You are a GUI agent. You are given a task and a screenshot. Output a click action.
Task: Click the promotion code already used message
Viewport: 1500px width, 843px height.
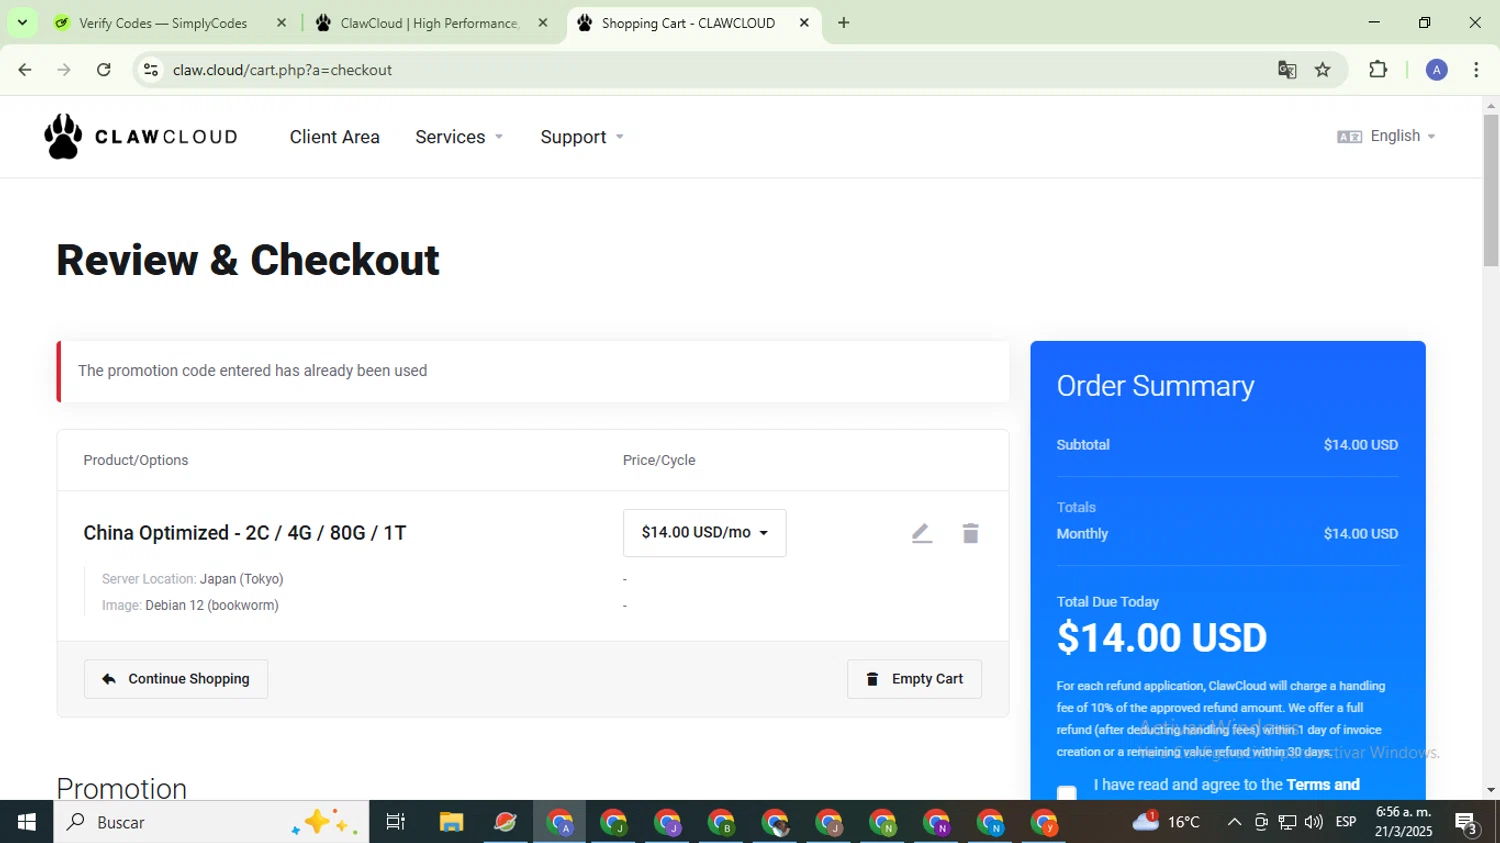click(x=253, y=371)
